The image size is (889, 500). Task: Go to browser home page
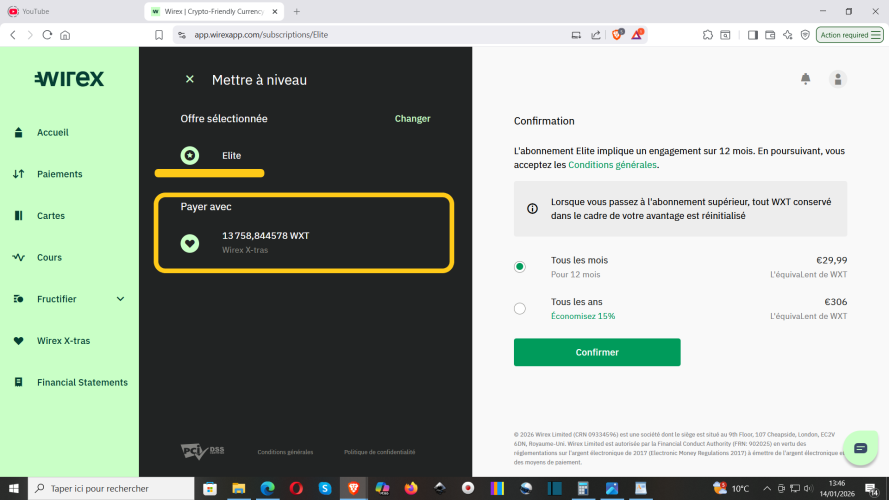pyautogui.click(x=65, y=35)
